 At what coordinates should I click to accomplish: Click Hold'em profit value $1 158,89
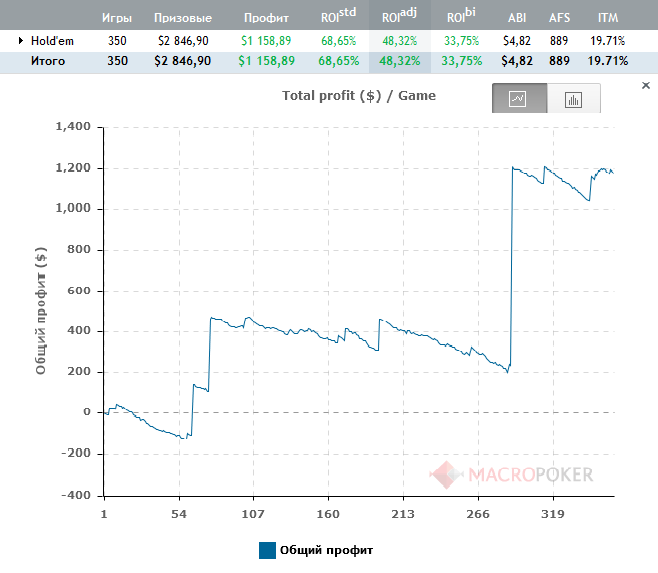(x=266, y=41)
